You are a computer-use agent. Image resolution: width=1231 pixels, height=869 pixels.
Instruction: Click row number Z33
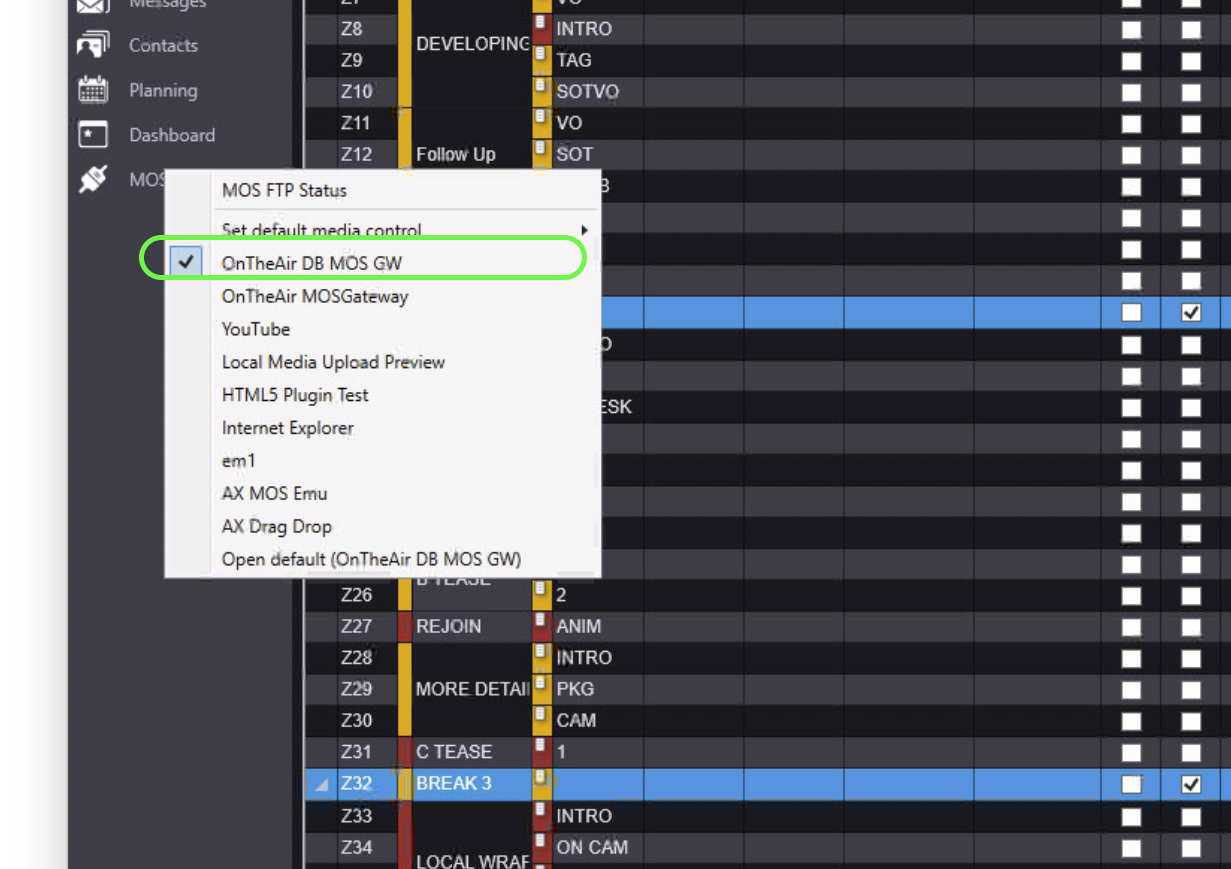point(356,816)
